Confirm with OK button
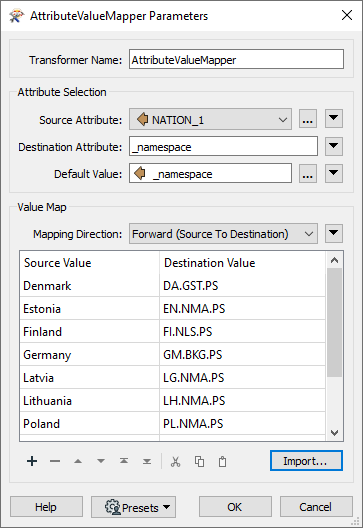The width and height of the screenshot is (363, 528). click(235, 507)
